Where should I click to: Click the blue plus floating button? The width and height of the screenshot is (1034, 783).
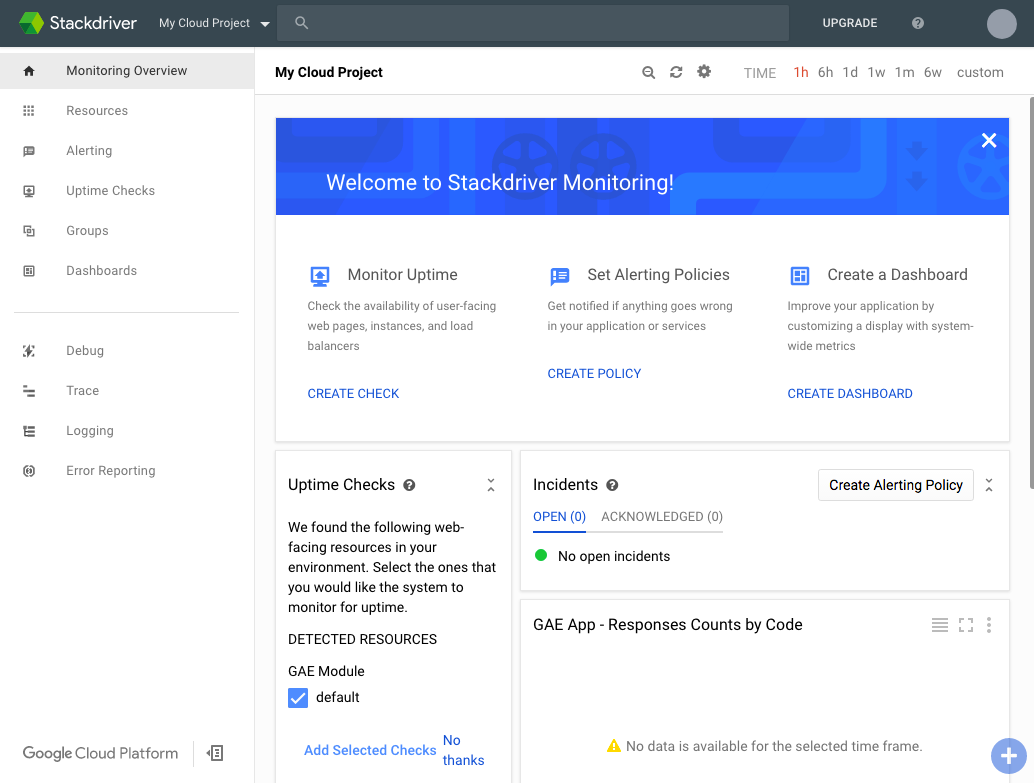click(1008, 756)
